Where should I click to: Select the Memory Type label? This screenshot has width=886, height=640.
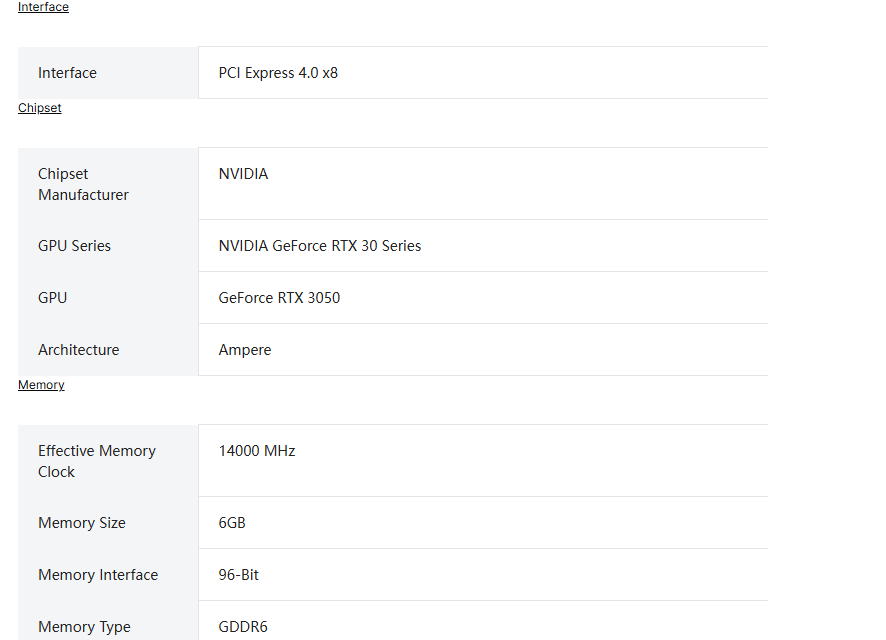click(x=84, y=627)
